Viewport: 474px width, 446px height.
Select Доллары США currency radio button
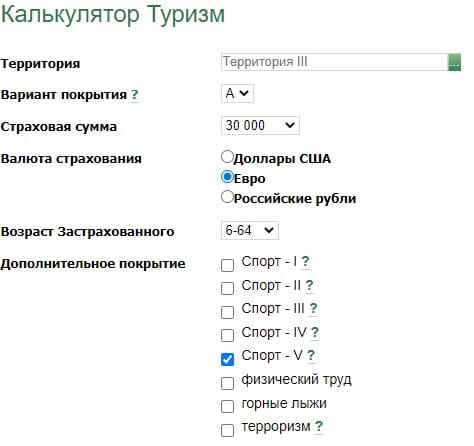[x=227, y=157]
